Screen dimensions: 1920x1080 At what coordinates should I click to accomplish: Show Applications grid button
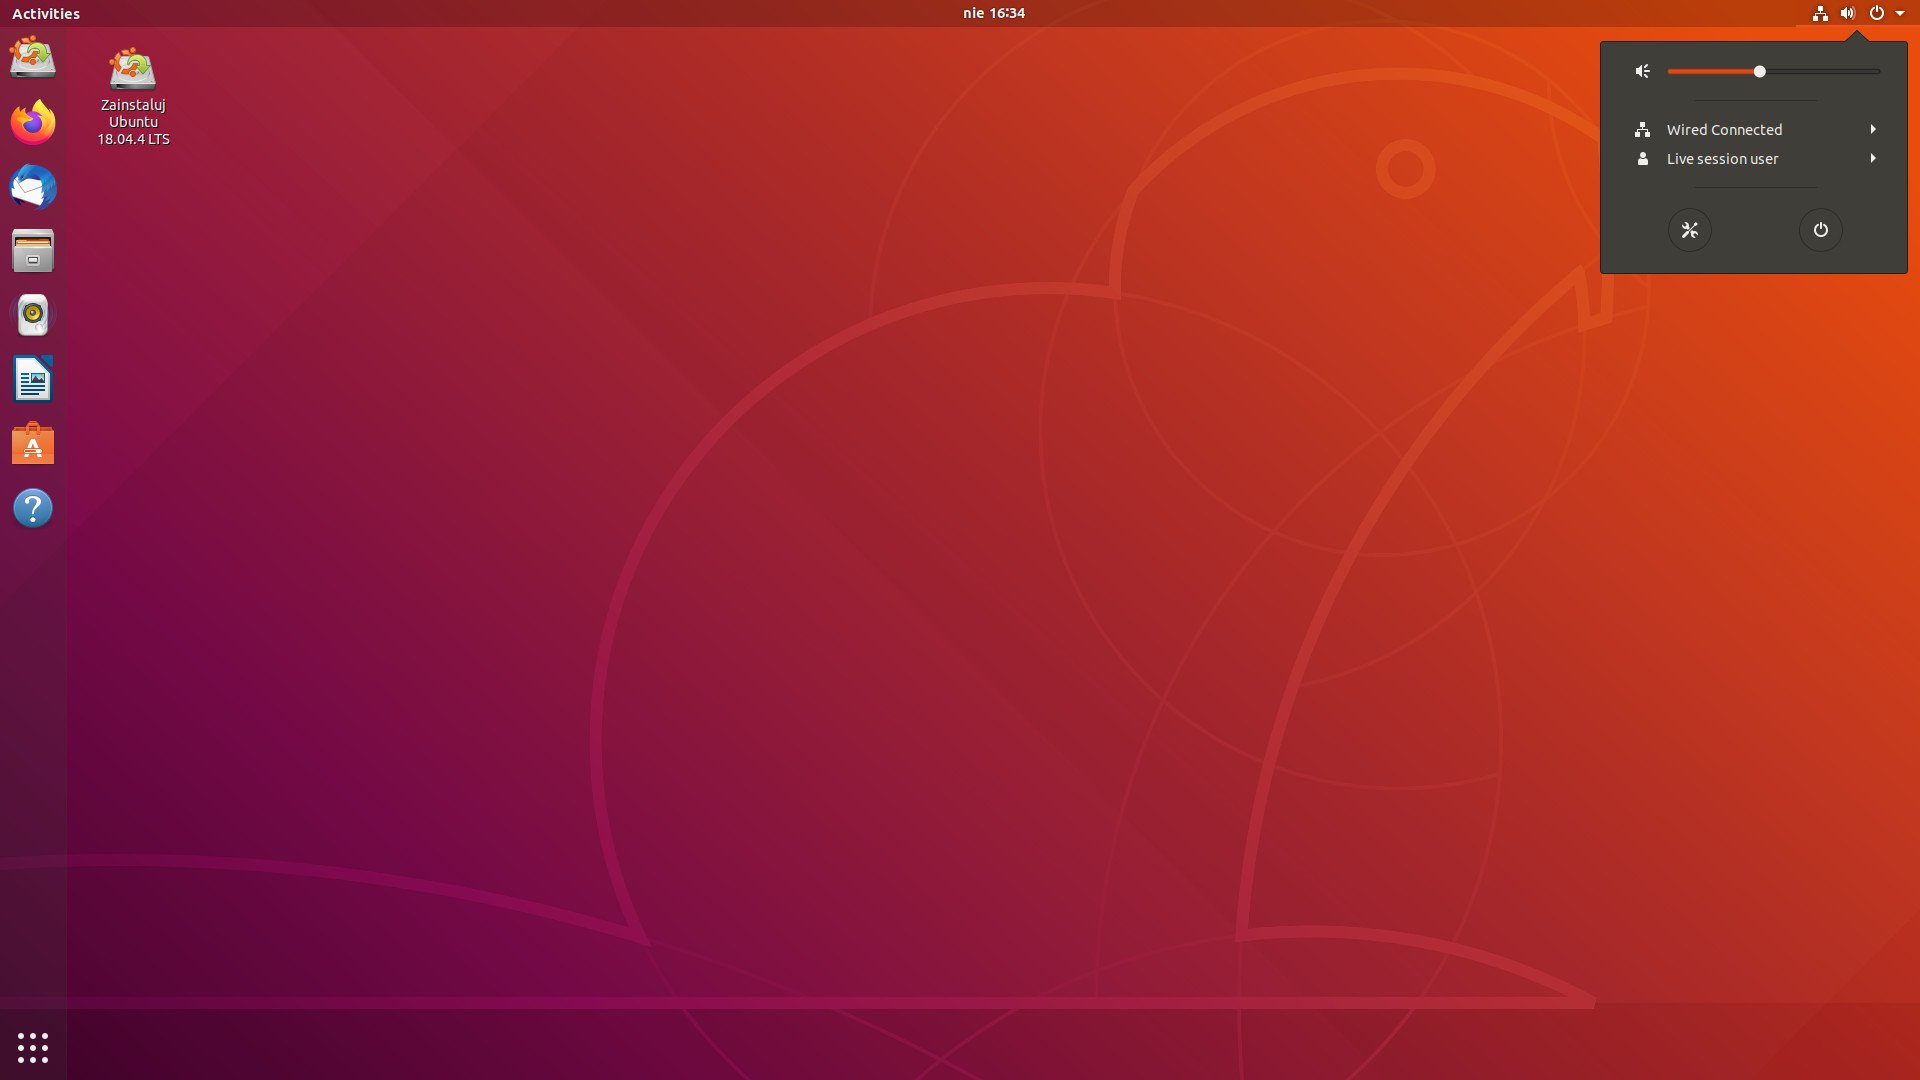[33, 1047]
